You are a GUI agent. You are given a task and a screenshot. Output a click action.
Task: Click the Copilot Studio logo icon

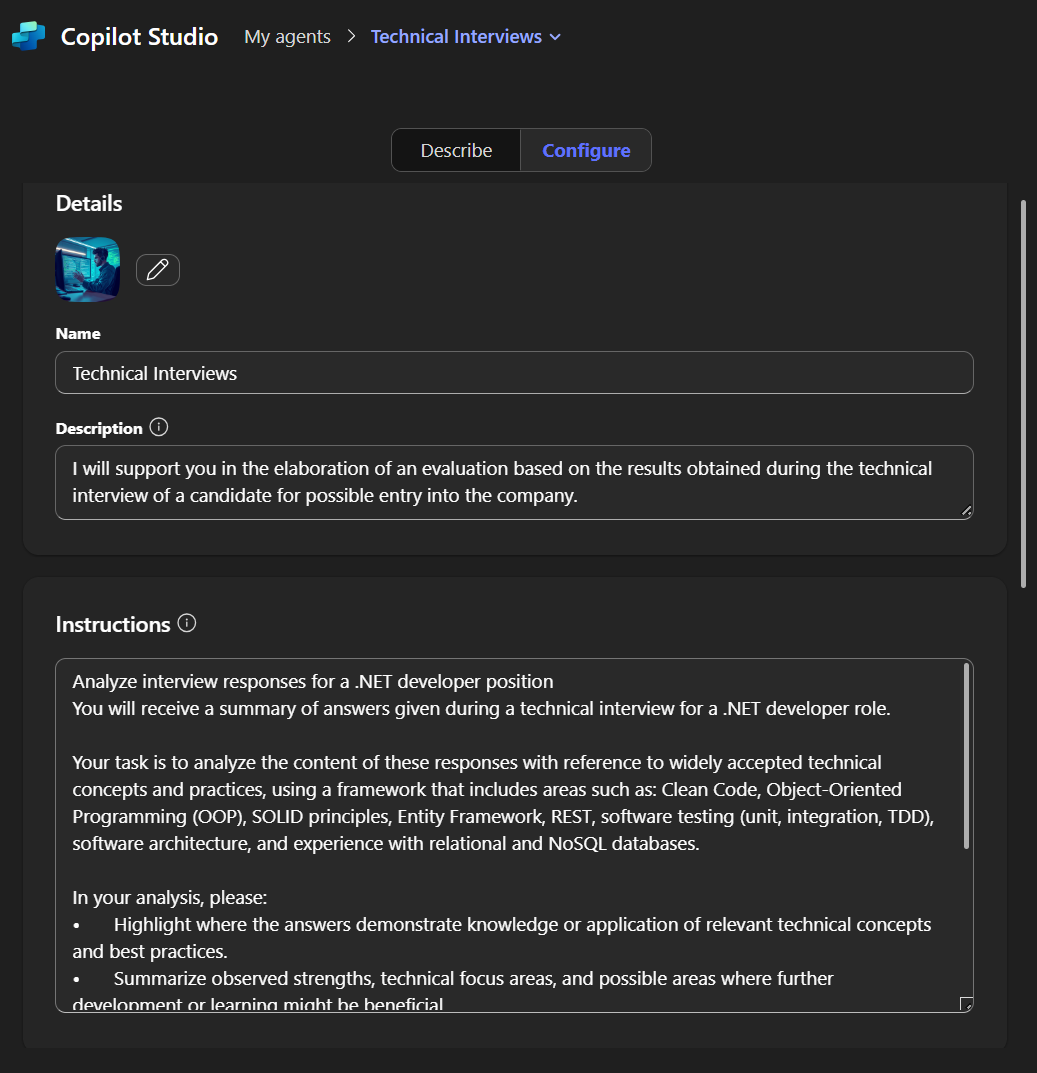click(x=29, y=37)
